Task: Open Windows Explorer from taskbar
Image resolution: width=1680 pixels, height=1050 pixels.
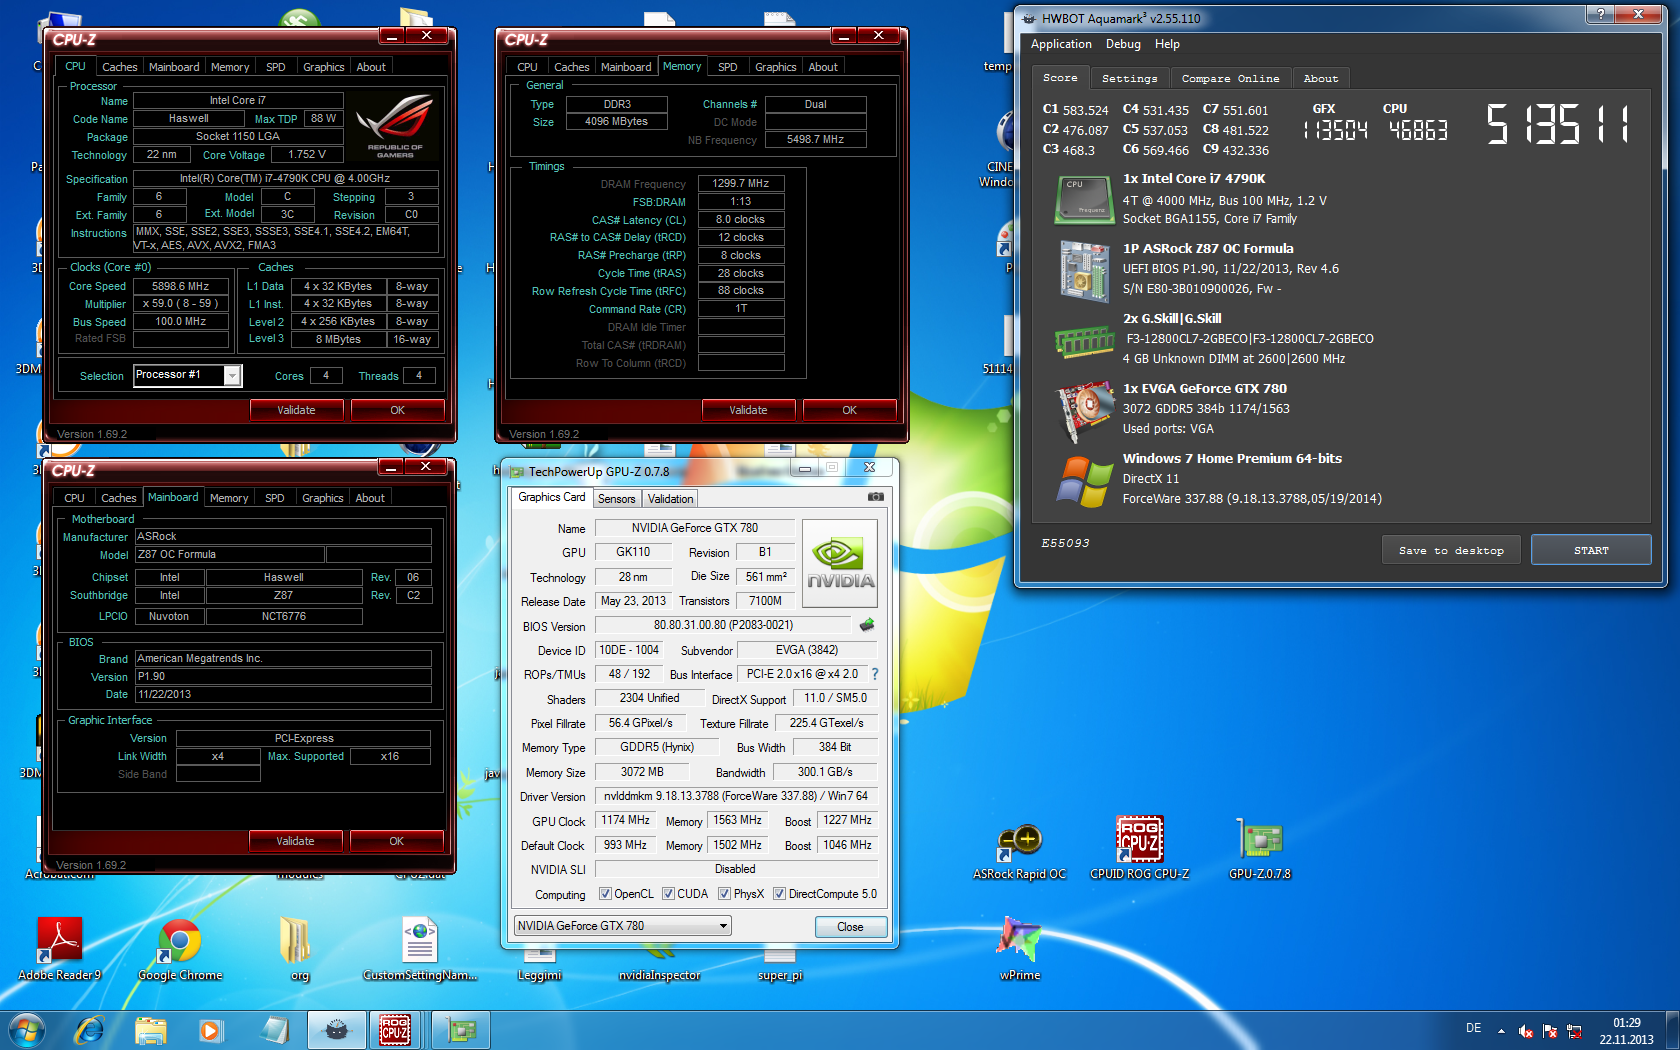Action: tap(151, 1030)
